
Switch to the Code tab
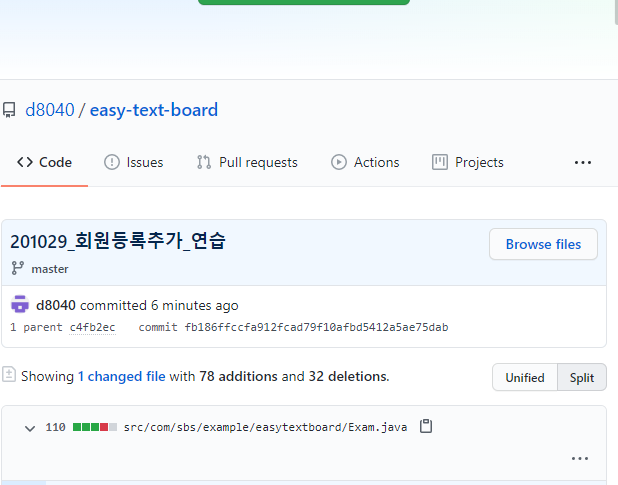(x=44, y=162)
